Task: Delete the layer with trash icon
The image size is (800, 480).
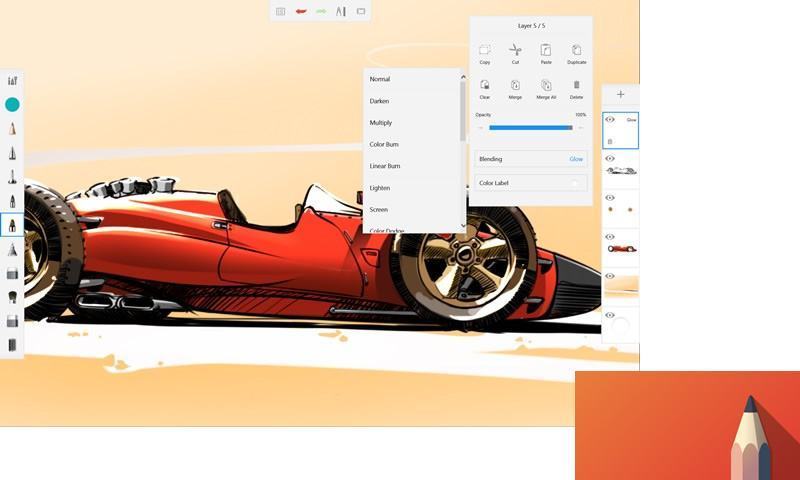Action: pyautogui.click(x=576, y=86)
